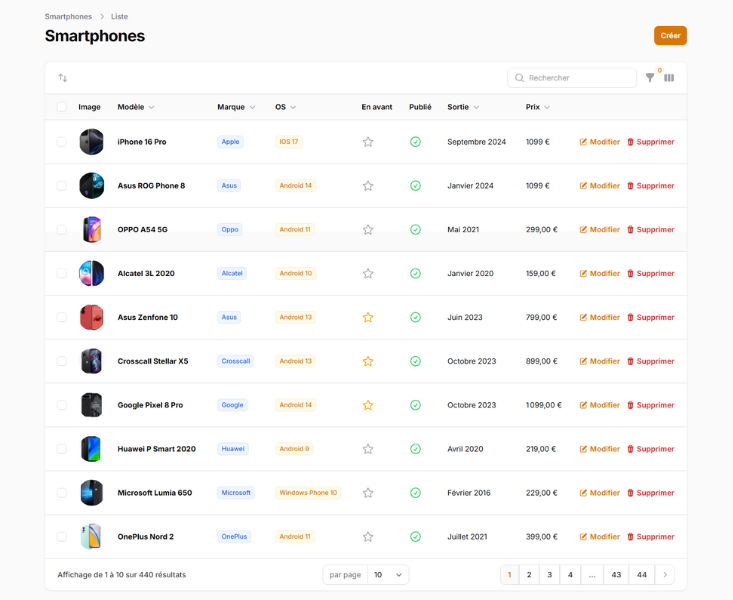Select the OPPO A54 5G checkbox
This screenshot has height=600, width=733.
point(62,230)
